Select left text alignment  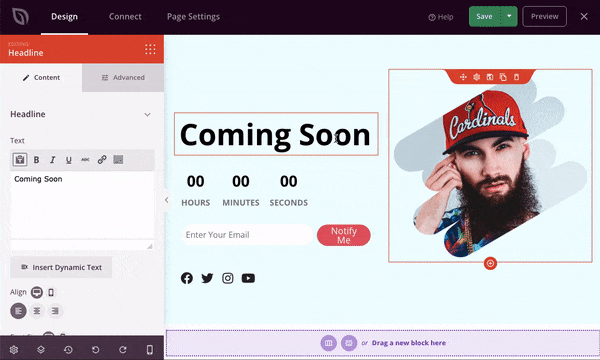click(18, 311)
